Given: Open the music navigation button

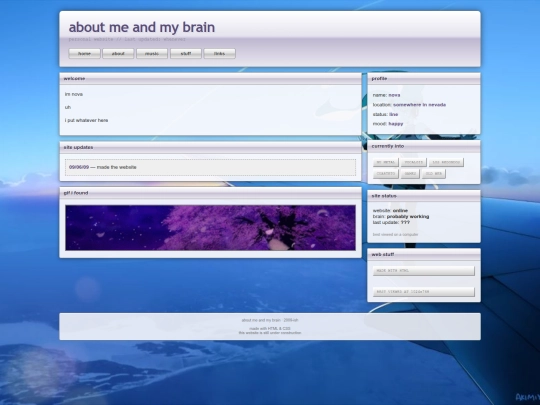Looking at the screenshot, I should [x=152, y=53].
